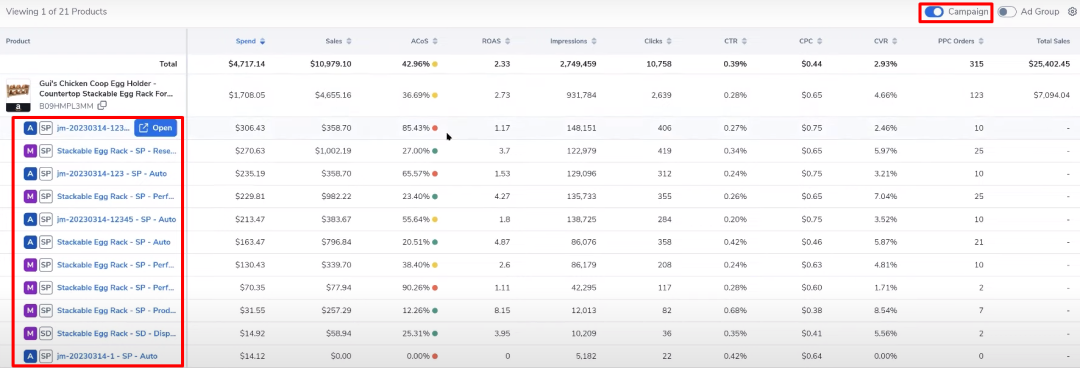Sort by Total Sales column header
Viewport: 1080px width, 368px height.
coord(1052,41)
